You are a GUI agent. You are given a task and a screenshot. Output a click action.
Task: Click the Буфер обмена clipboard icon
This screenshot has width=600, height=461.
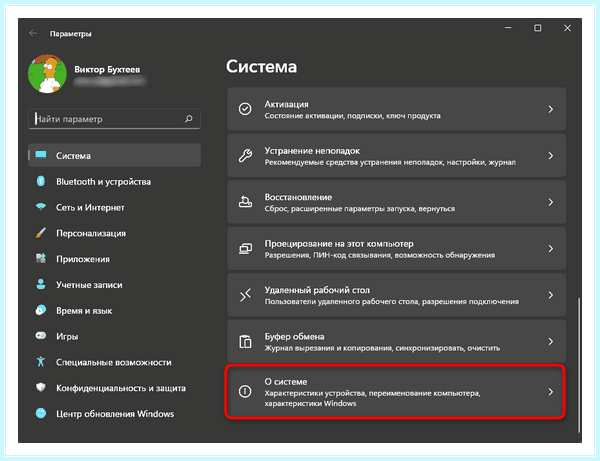pyautogui.click(x=245, y=341)
